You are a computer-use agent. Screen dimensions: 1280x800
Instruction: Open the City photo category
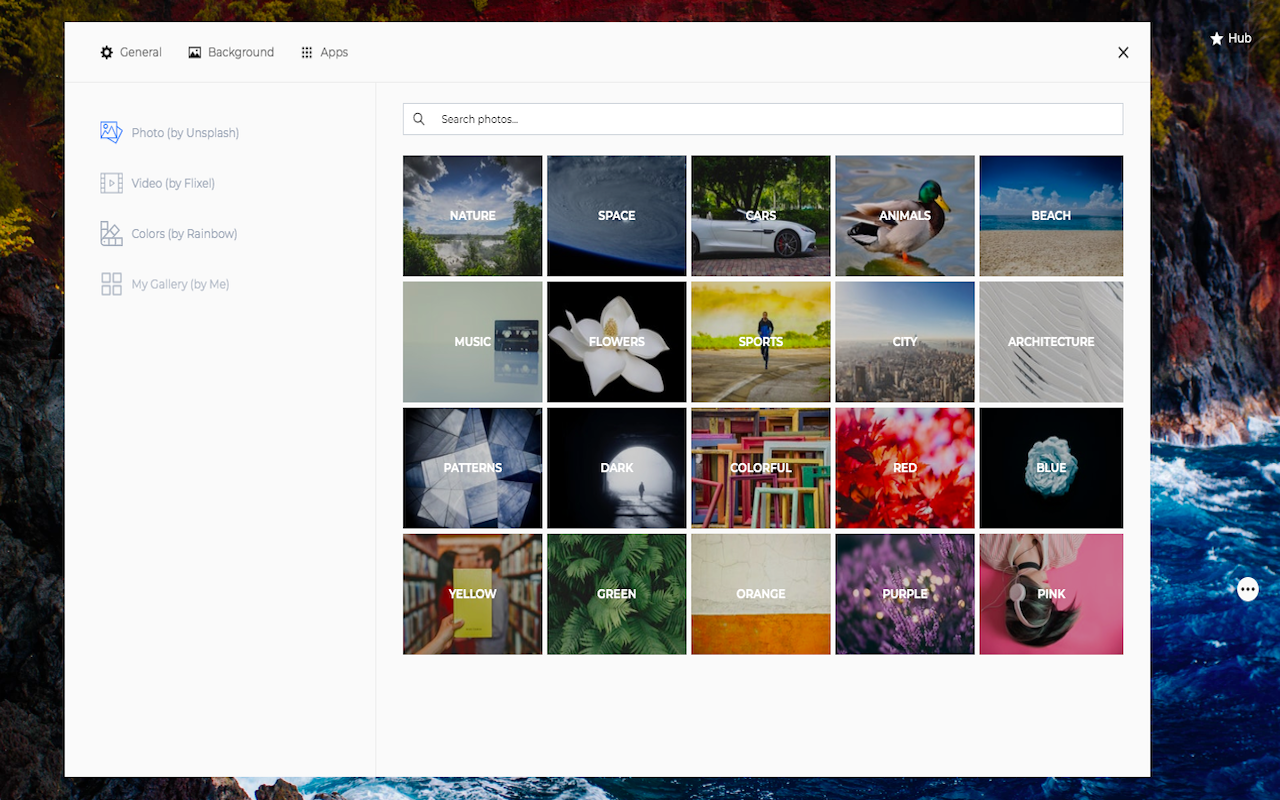tap(905, 342)
